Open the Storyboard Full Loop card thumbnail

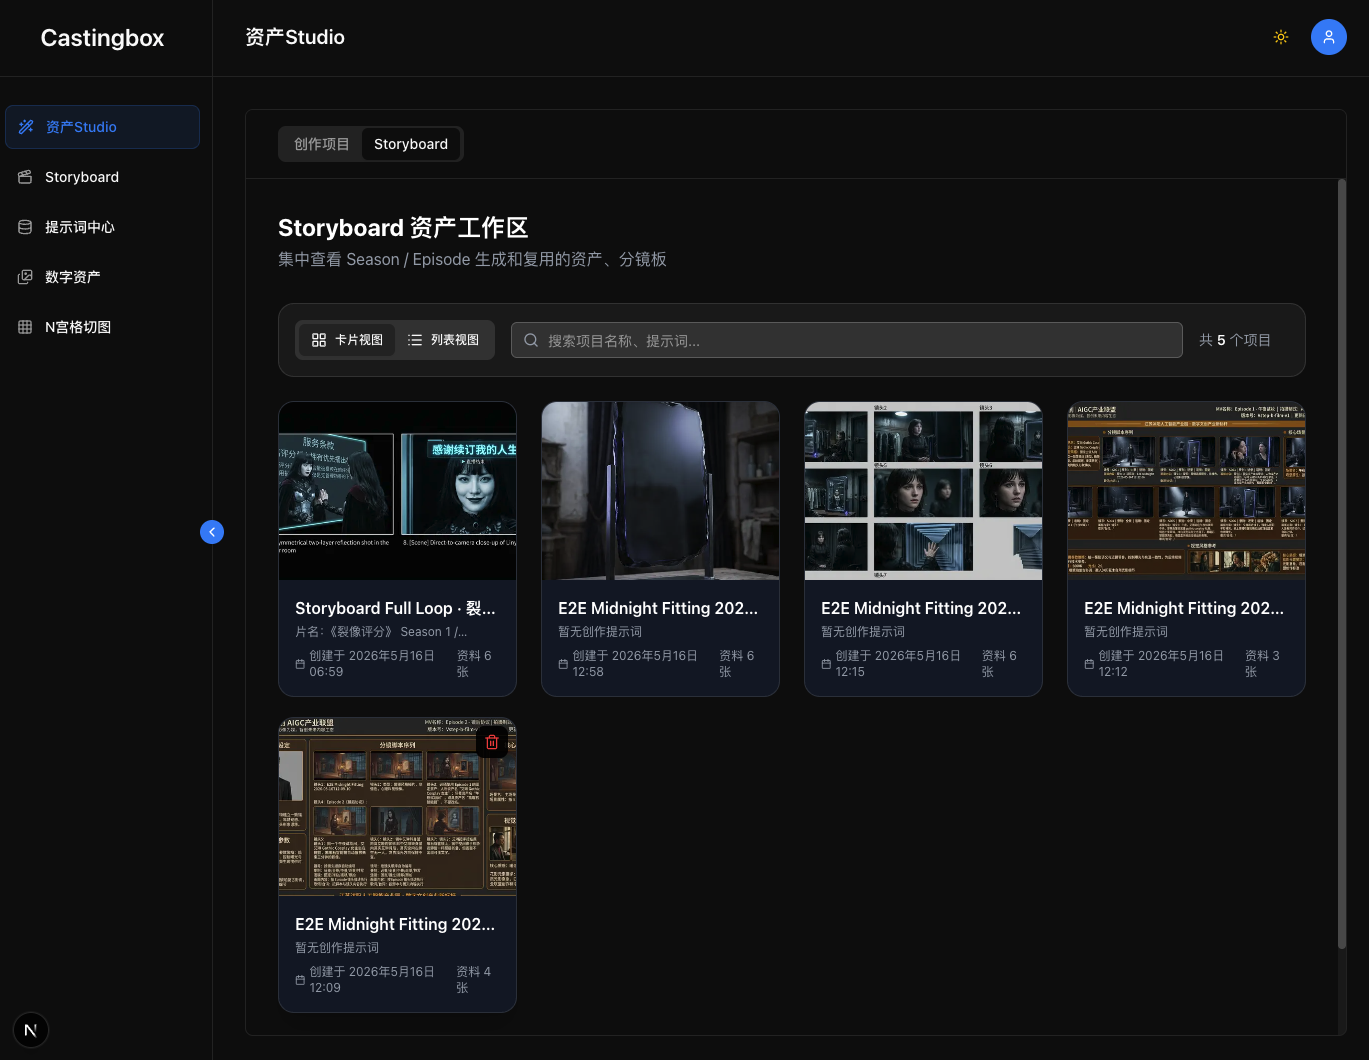tap(398, 491)
